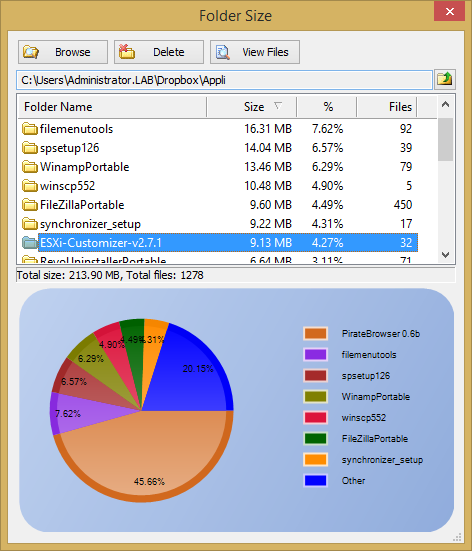Click the folder list scrollbar thumb

point(446,140)
